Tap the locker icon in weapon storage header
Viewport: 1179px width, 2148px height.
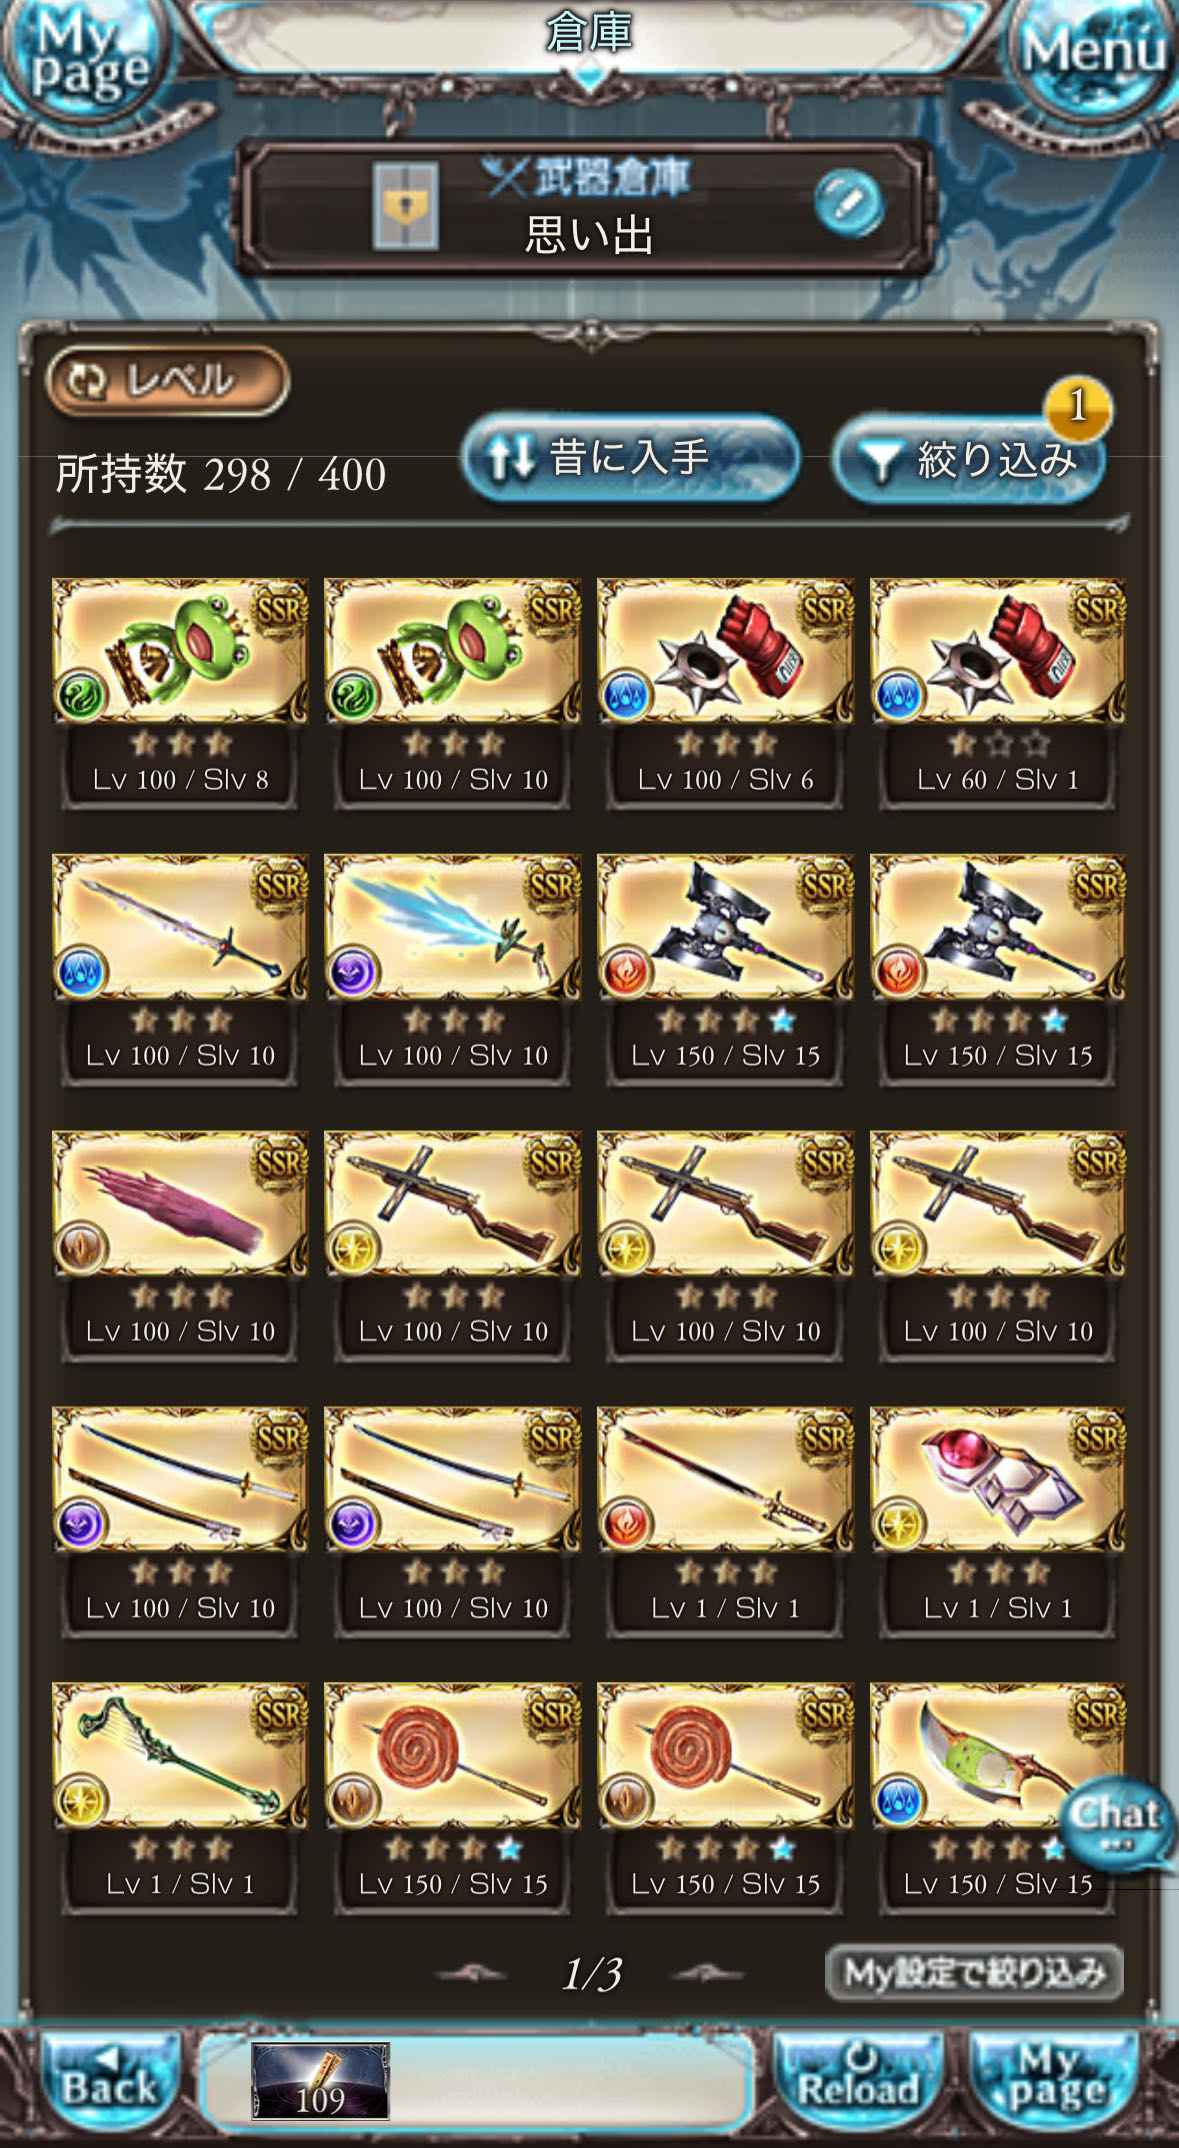tap(405, 206)
